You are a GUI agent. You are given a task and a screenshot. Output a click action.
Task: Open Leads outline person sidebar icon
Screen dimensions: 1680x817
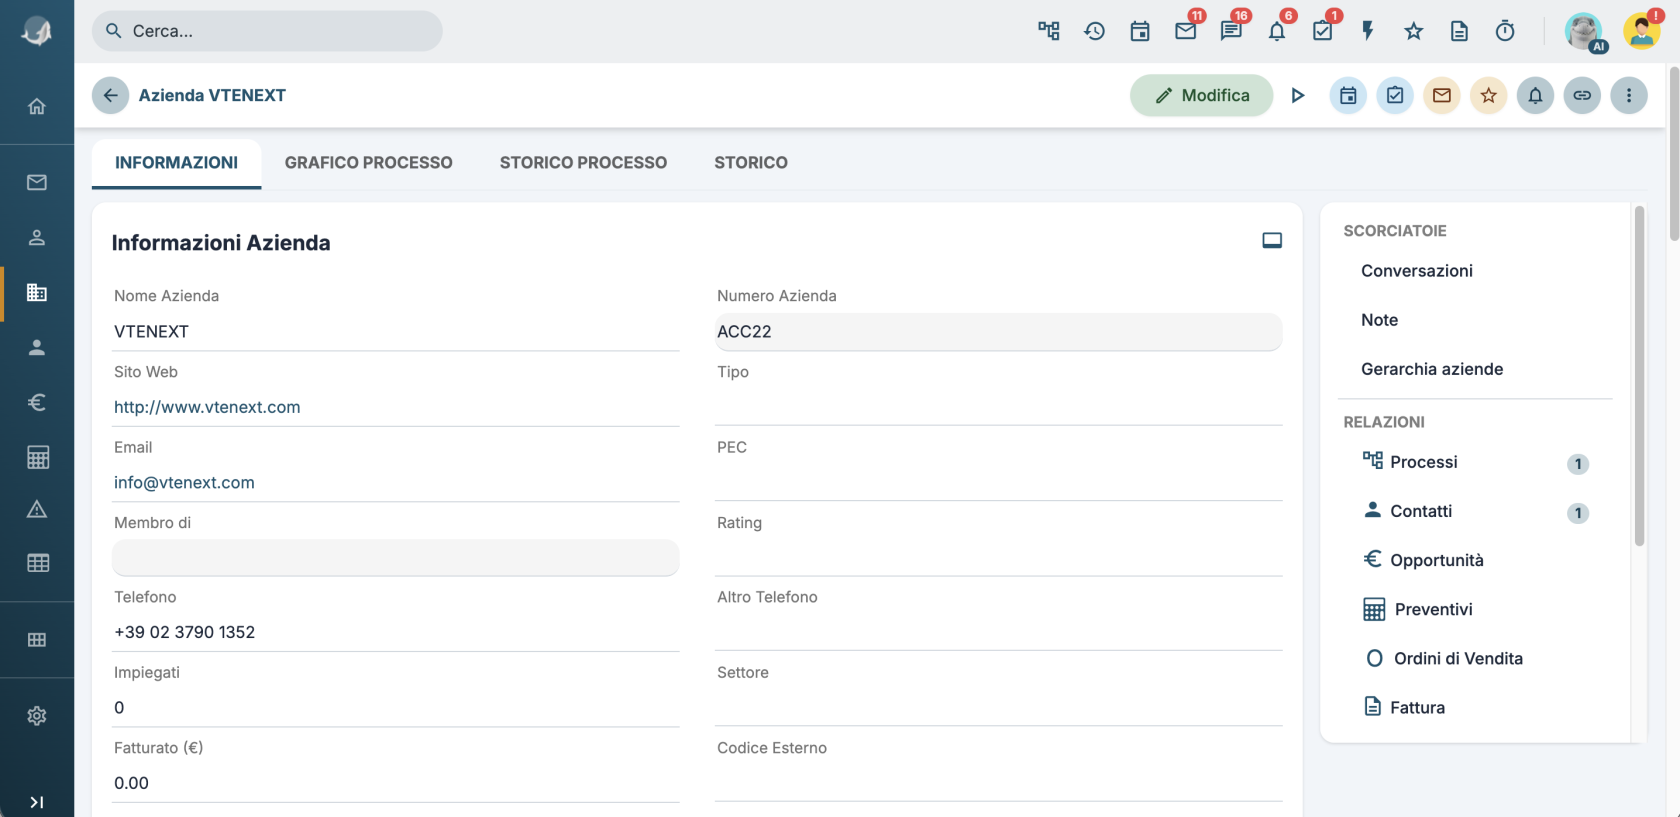pyautogui.click(x=37, y=237)
